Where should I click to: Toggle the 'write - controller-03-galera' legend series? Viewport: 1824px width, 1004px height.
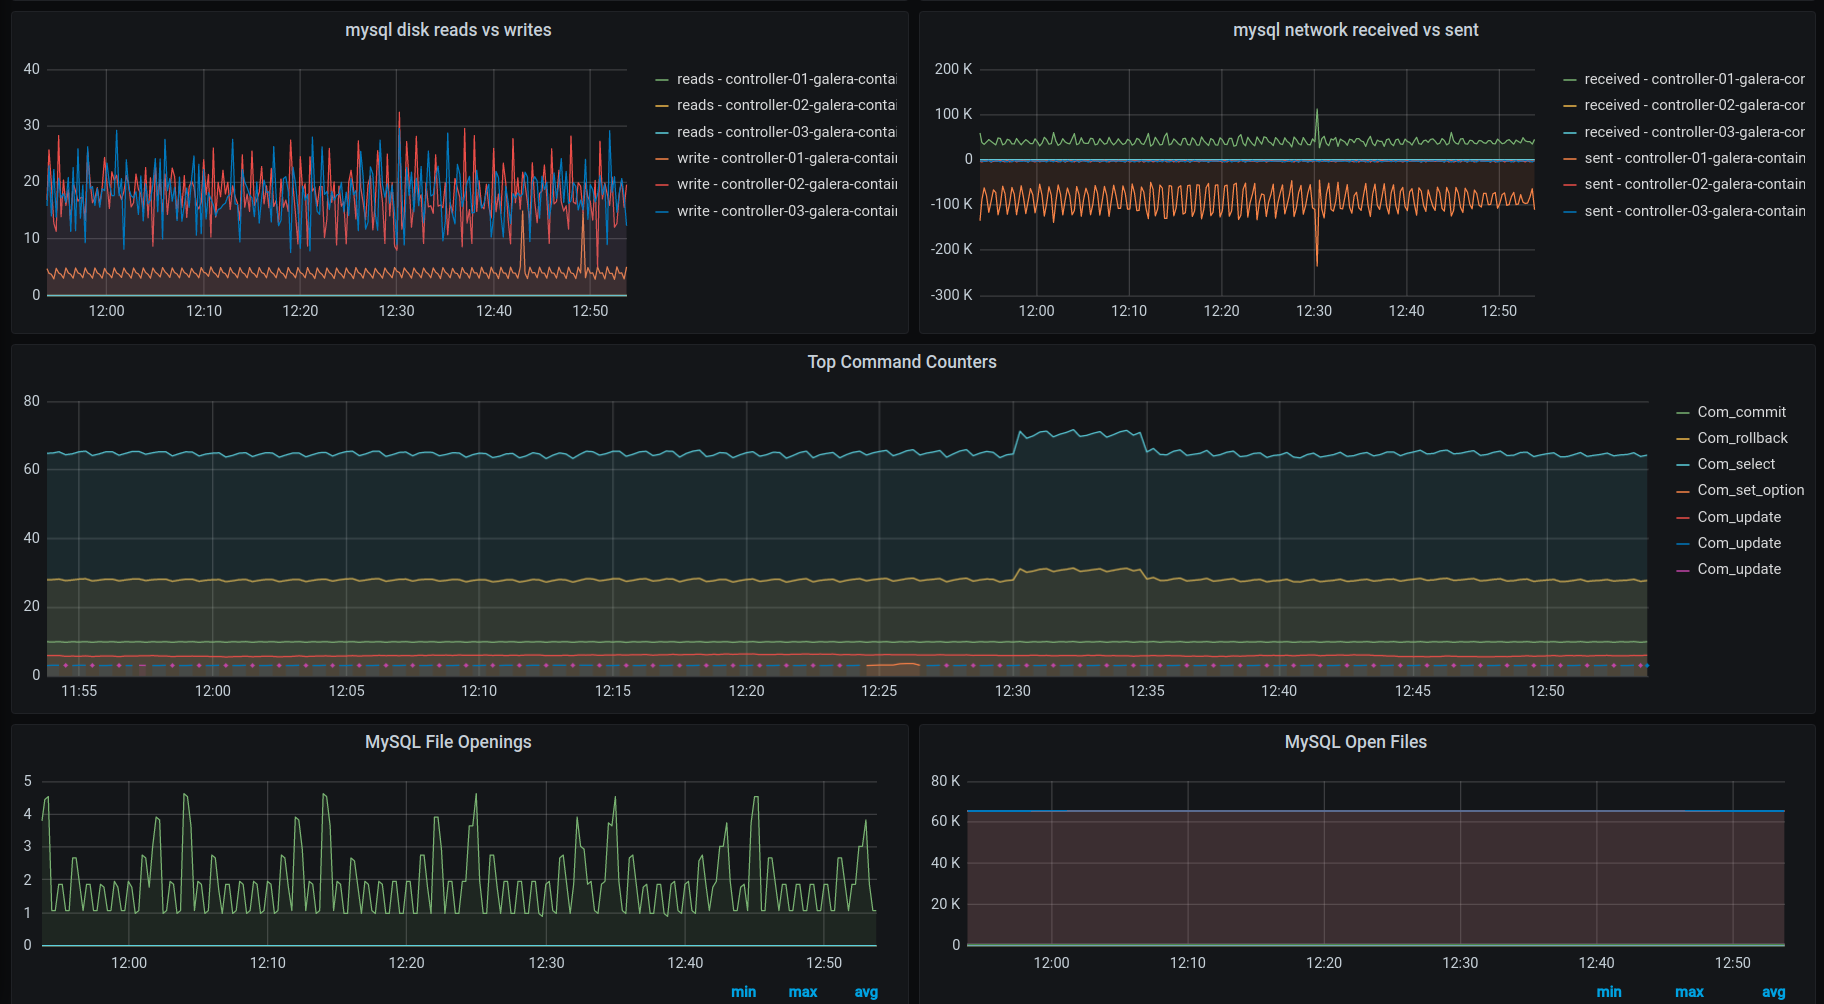(786, 211)
